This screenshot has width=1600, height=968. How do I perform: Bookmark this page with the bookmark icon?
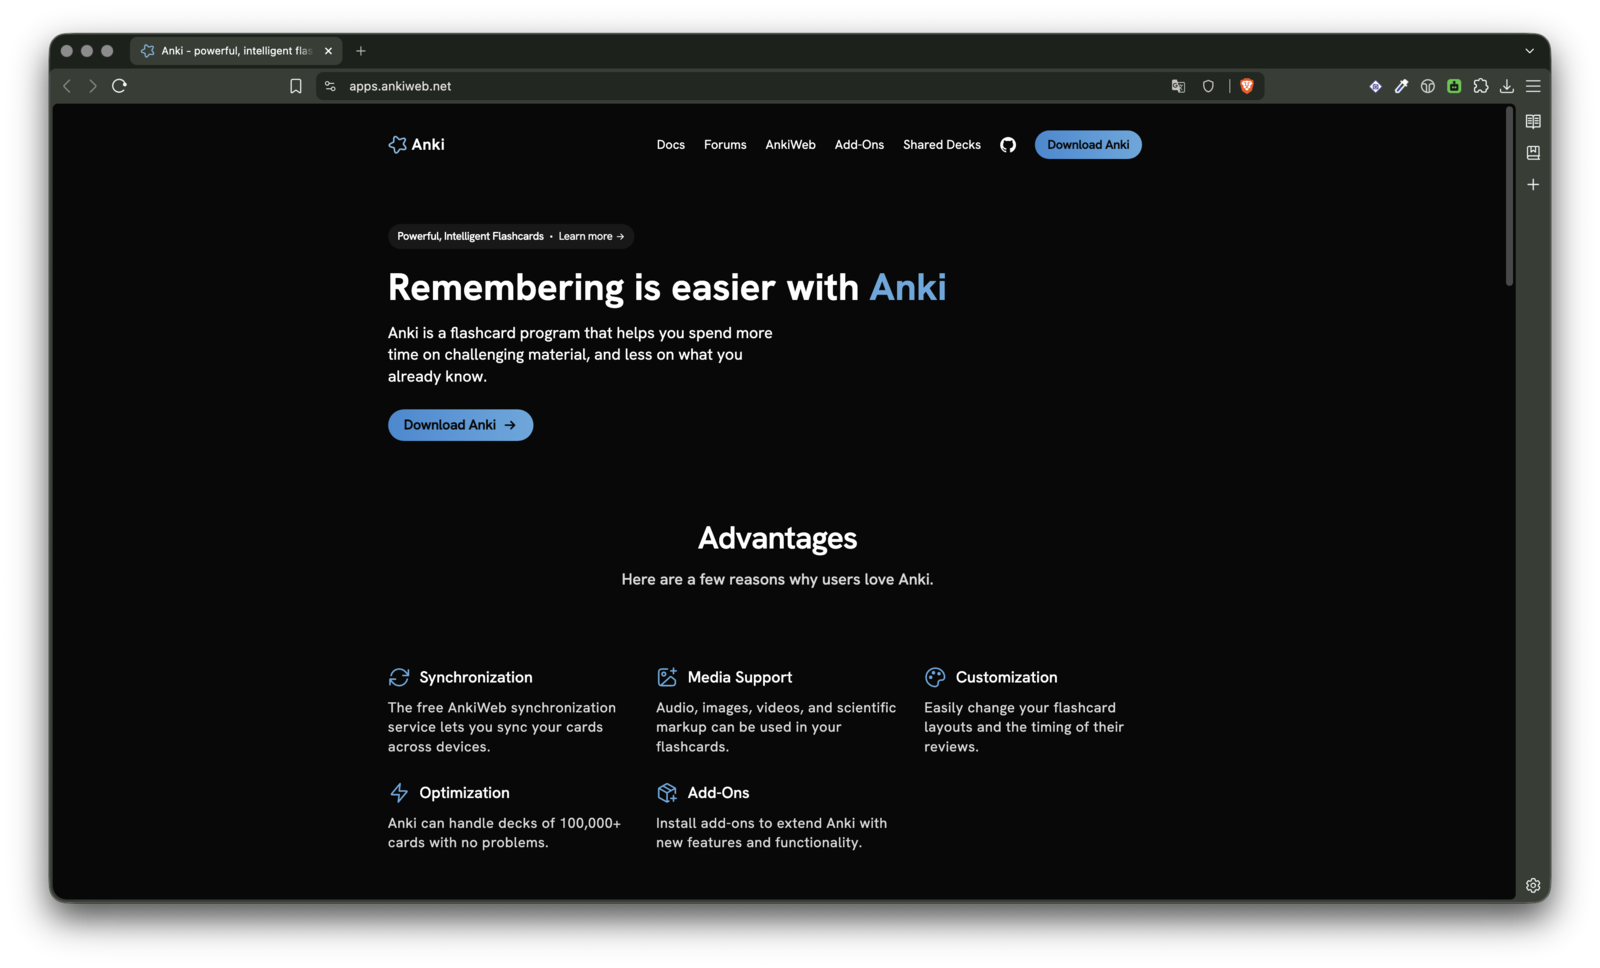click(x=296, y=87)
